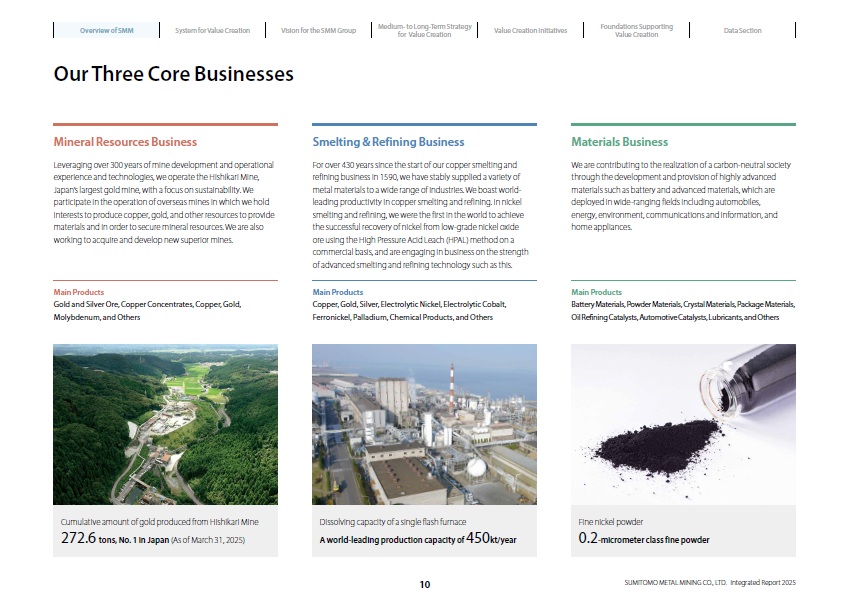The width and height of the screenshot is (849, 602).
Task: Click the Materials Business heading
Action: pyautogui.click(x=619, y=142)
